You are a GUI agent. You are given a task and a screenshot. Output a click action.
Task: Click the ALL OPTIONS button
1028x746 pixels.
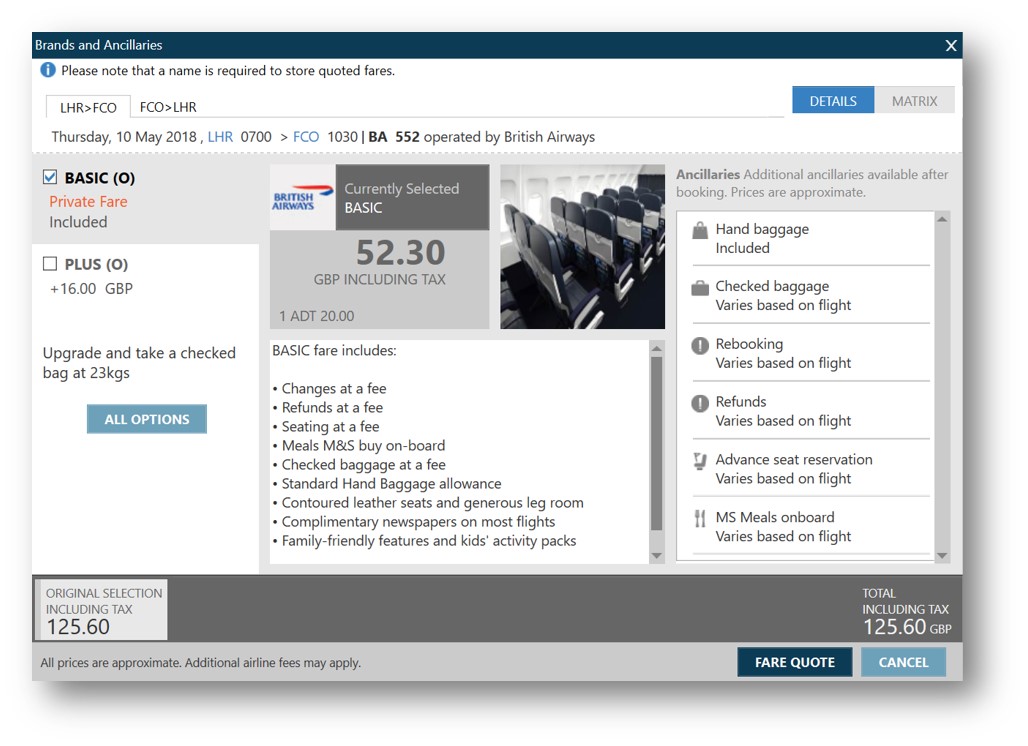pyautogui.click(x=147, y=419)
